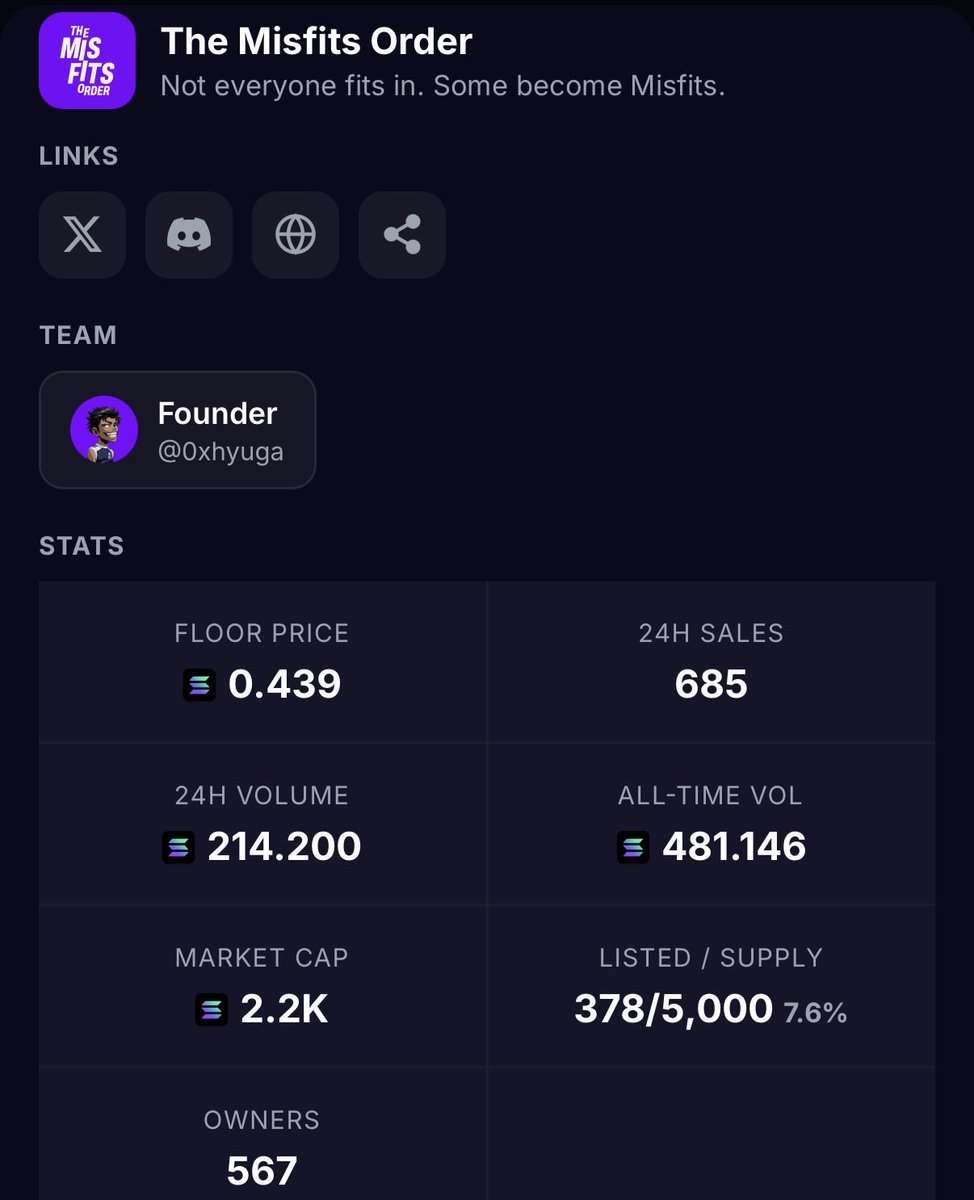
Task: Click the Solana icon beside all-time vol
Action: pos(633,848)
